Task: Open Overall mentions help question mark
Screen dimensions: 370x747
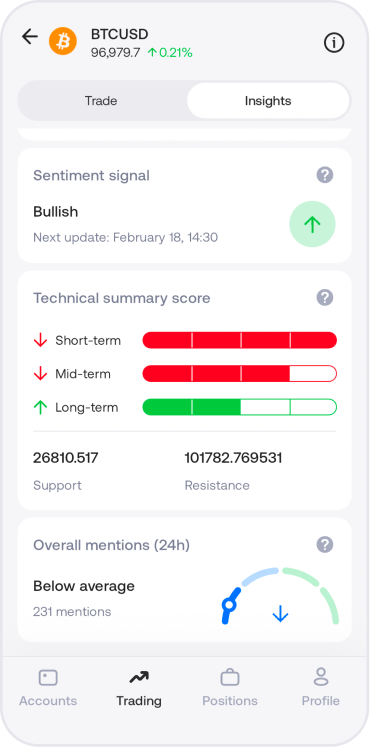Action: pos(325,545)
